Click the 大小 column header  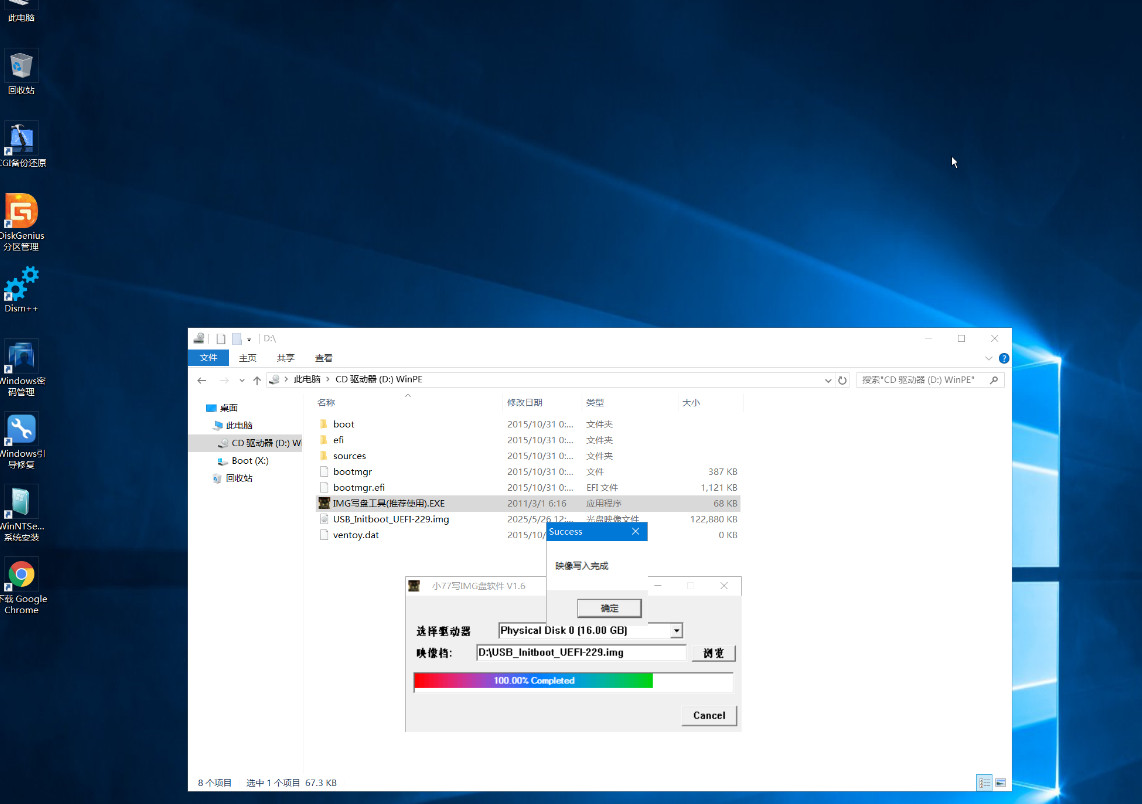[690, 403]
